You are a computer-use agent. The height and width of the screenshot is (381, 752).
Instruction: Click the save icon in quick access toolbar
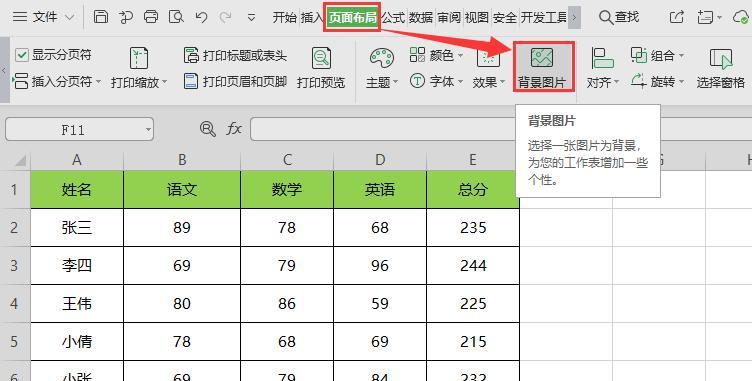point(101,17)
